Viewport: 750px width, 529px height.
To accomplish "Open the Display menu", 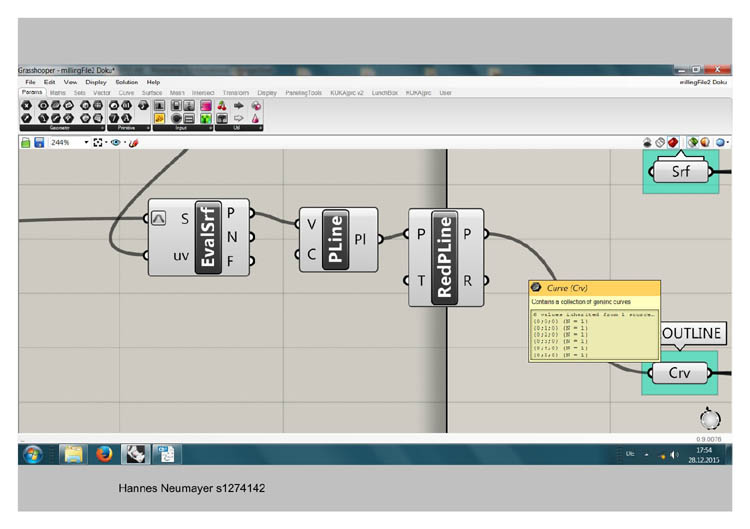I will [x=96, y=82].
